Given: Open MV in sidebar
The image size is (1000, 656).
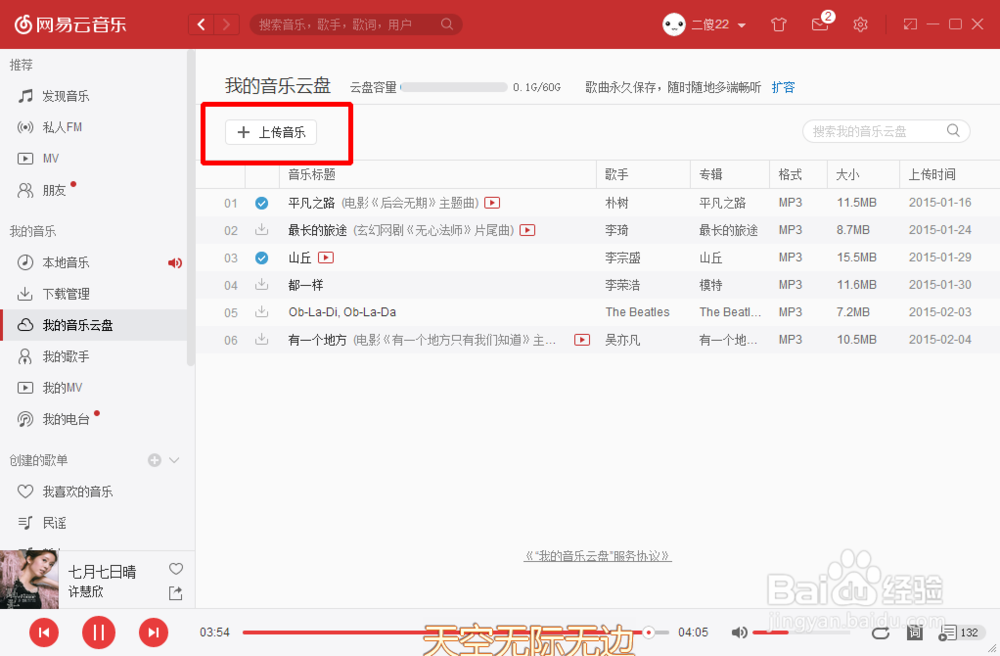Looking at the screenshot, I should coord(50,159).
